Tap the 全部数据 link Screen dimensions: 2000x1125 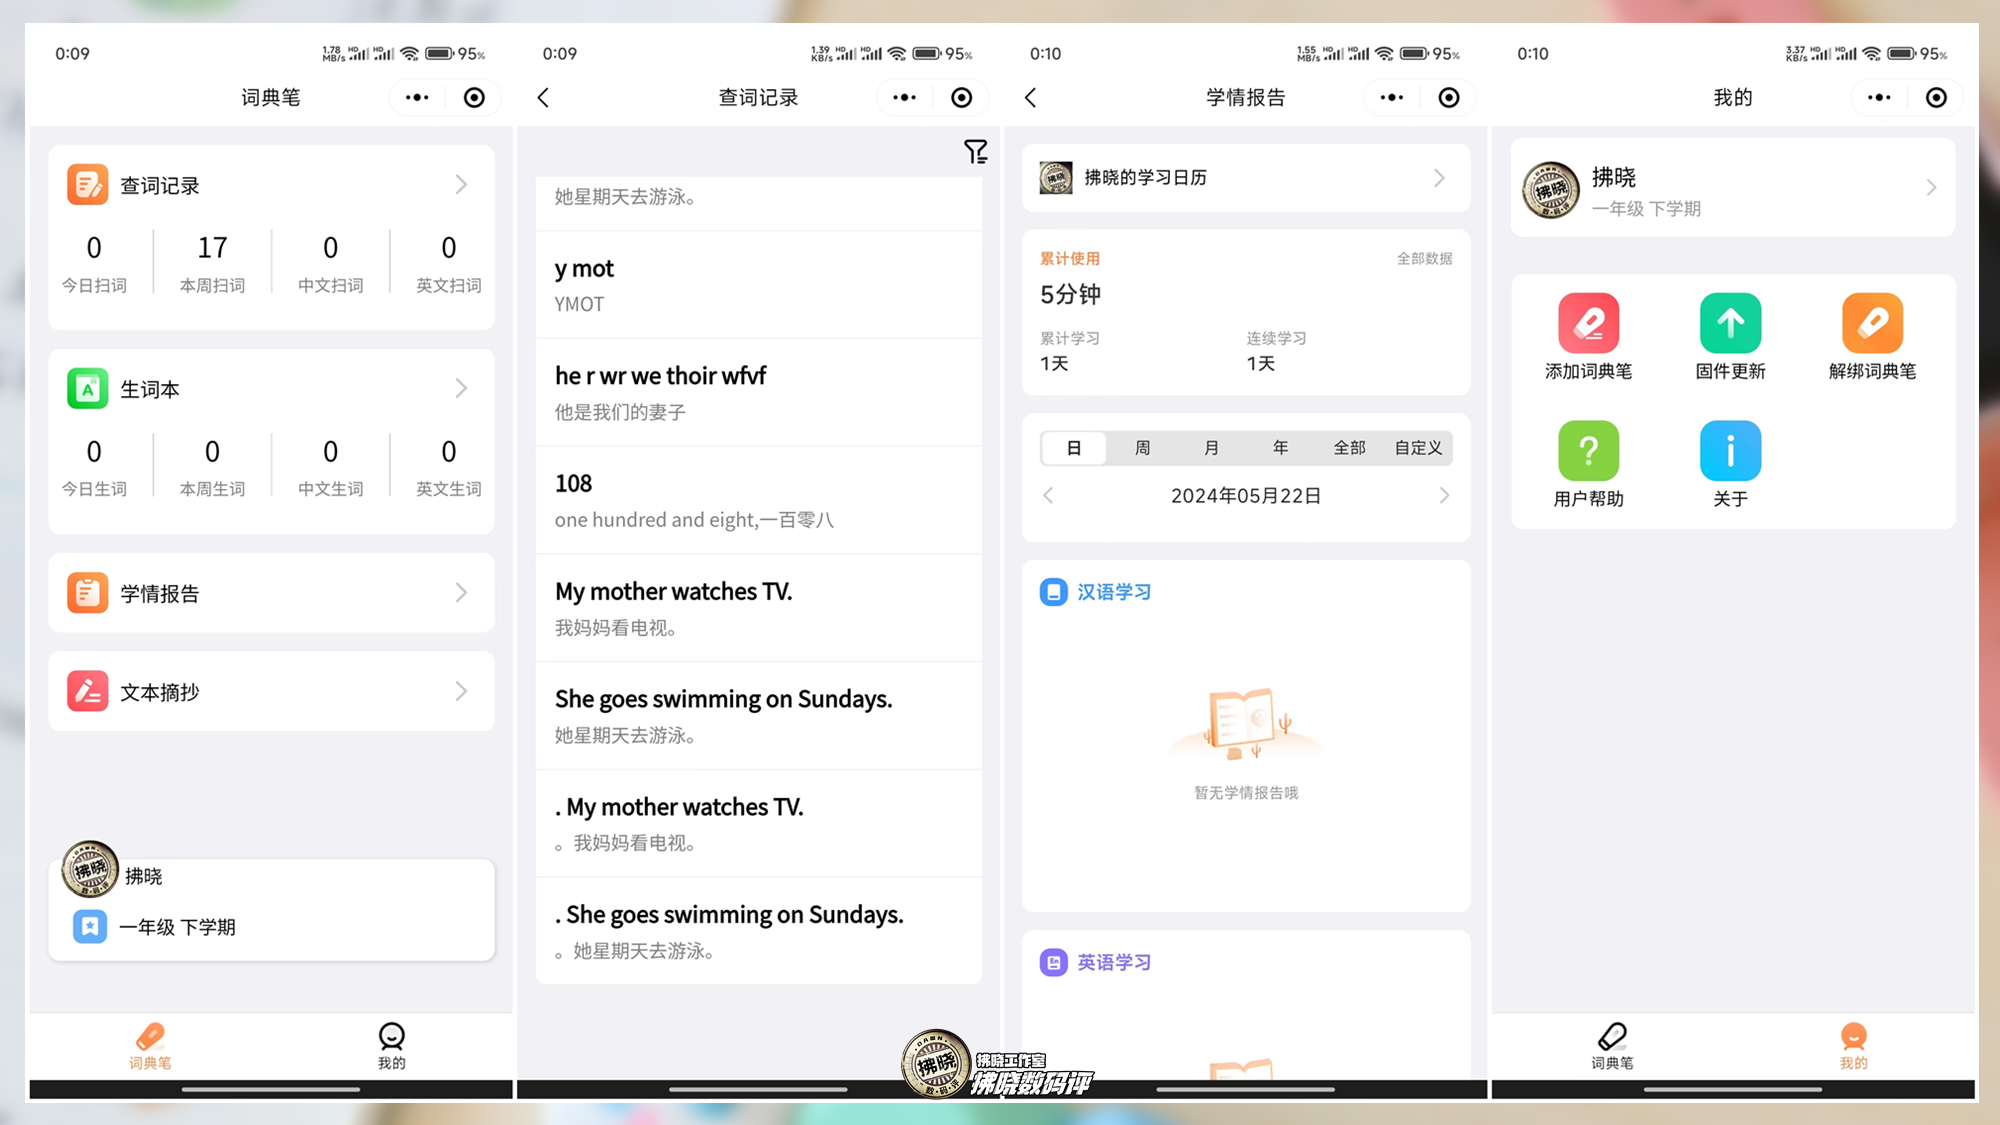(x=1424, y=259)
